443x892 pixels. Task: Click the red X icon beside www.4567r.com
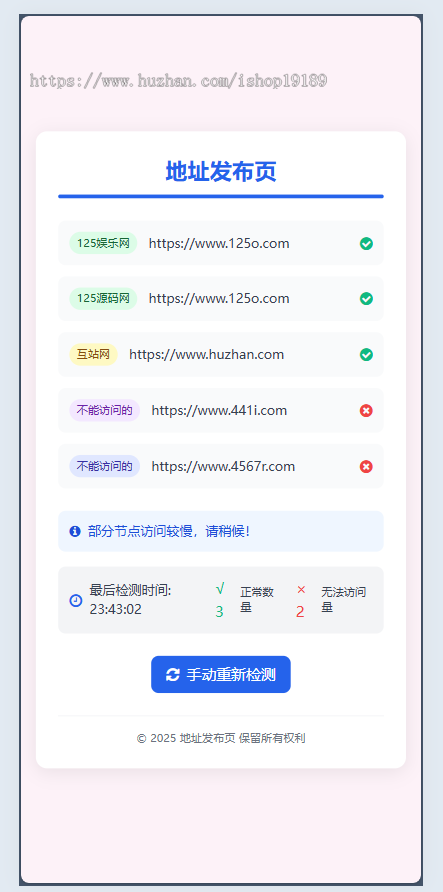pyautogui.click(x=366, y=466)
